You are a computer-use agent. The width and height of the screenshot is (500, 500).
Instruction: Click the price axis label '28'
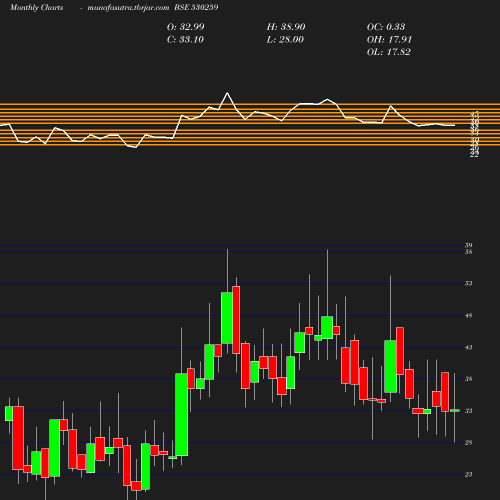(469, 443)
